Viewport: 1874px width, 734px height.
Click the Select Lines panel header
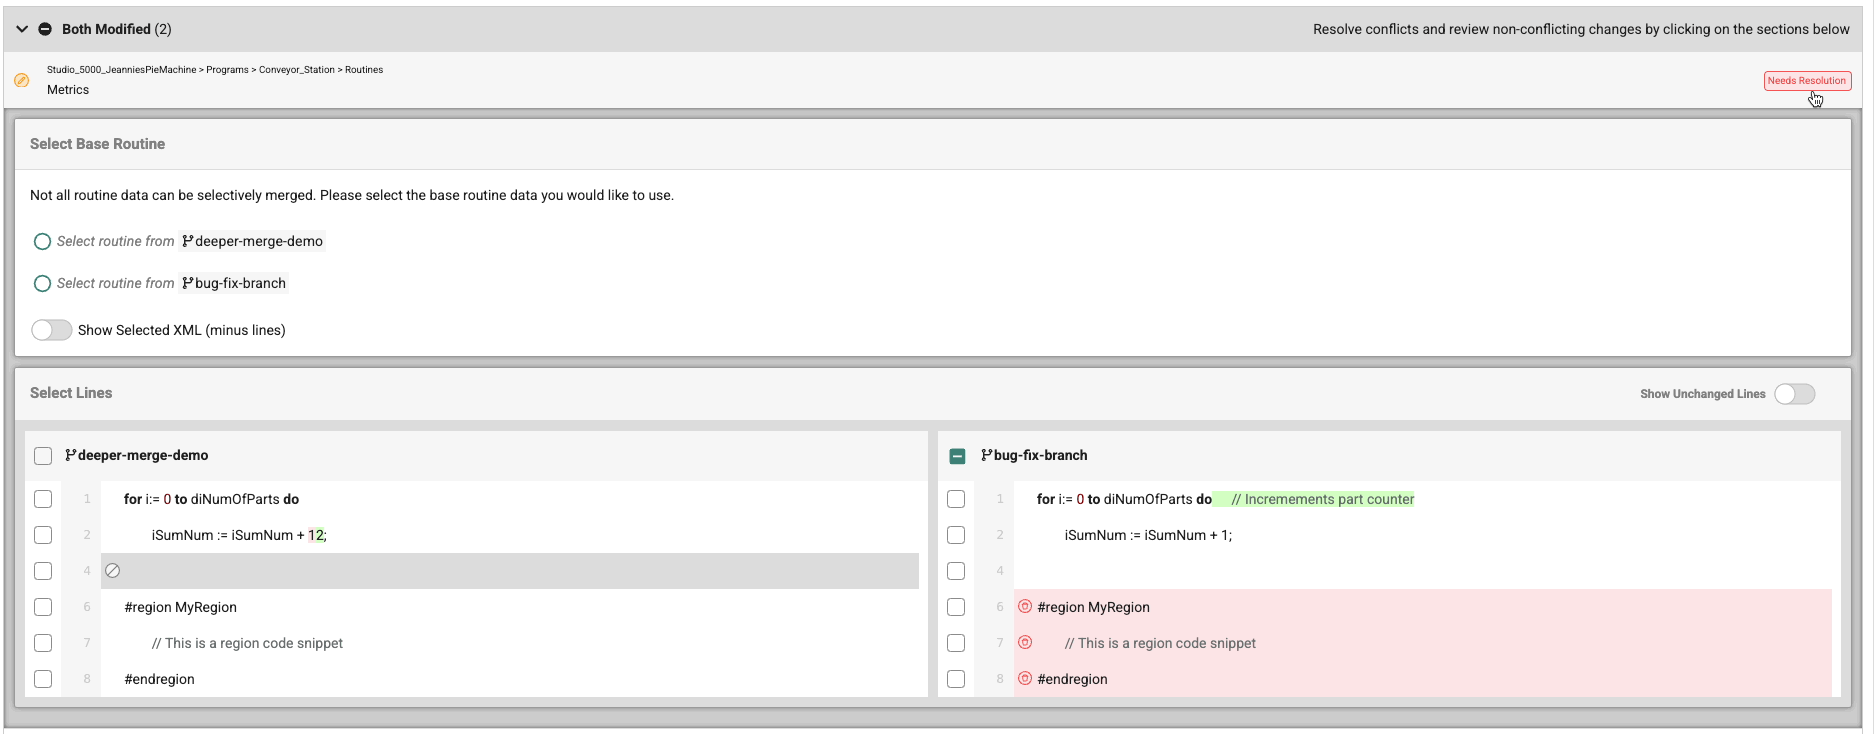click(x=71, y=393)
